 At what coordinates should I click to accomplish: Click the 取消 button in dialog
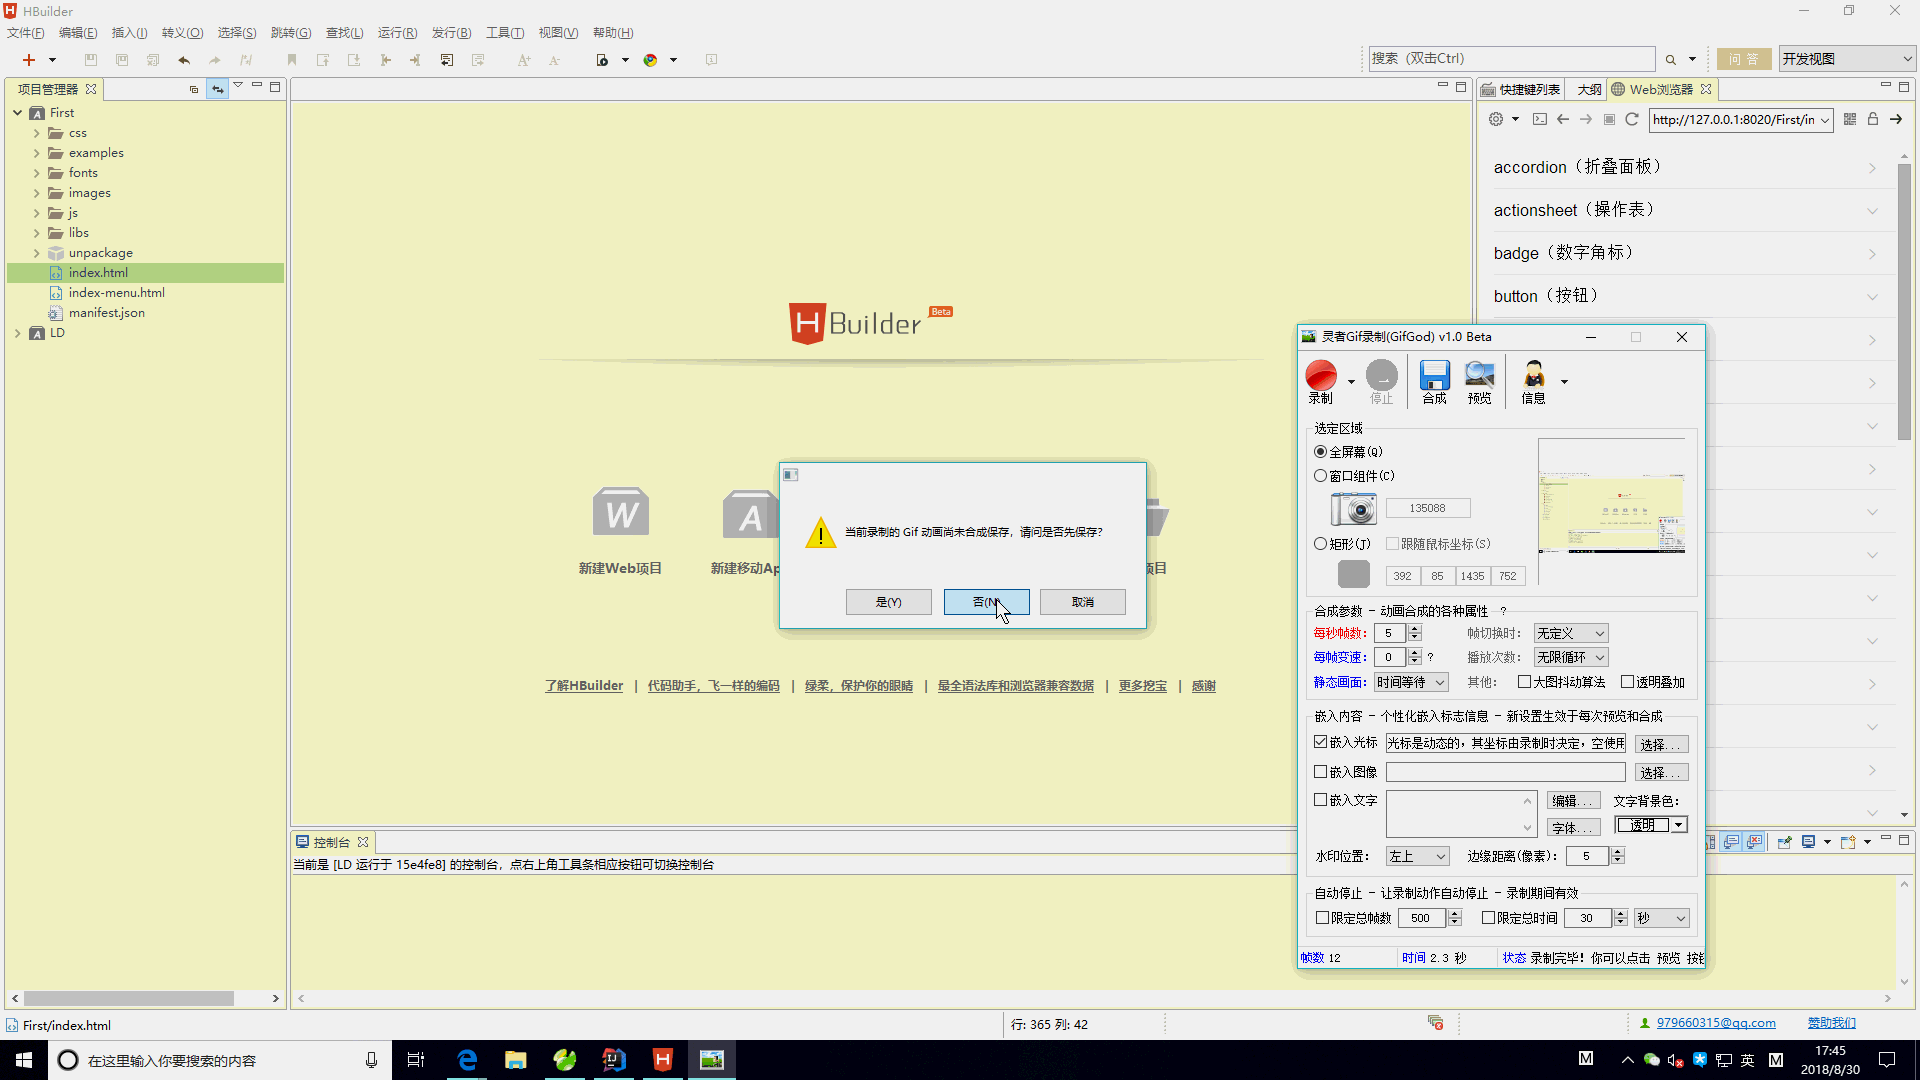point(1083,601)
